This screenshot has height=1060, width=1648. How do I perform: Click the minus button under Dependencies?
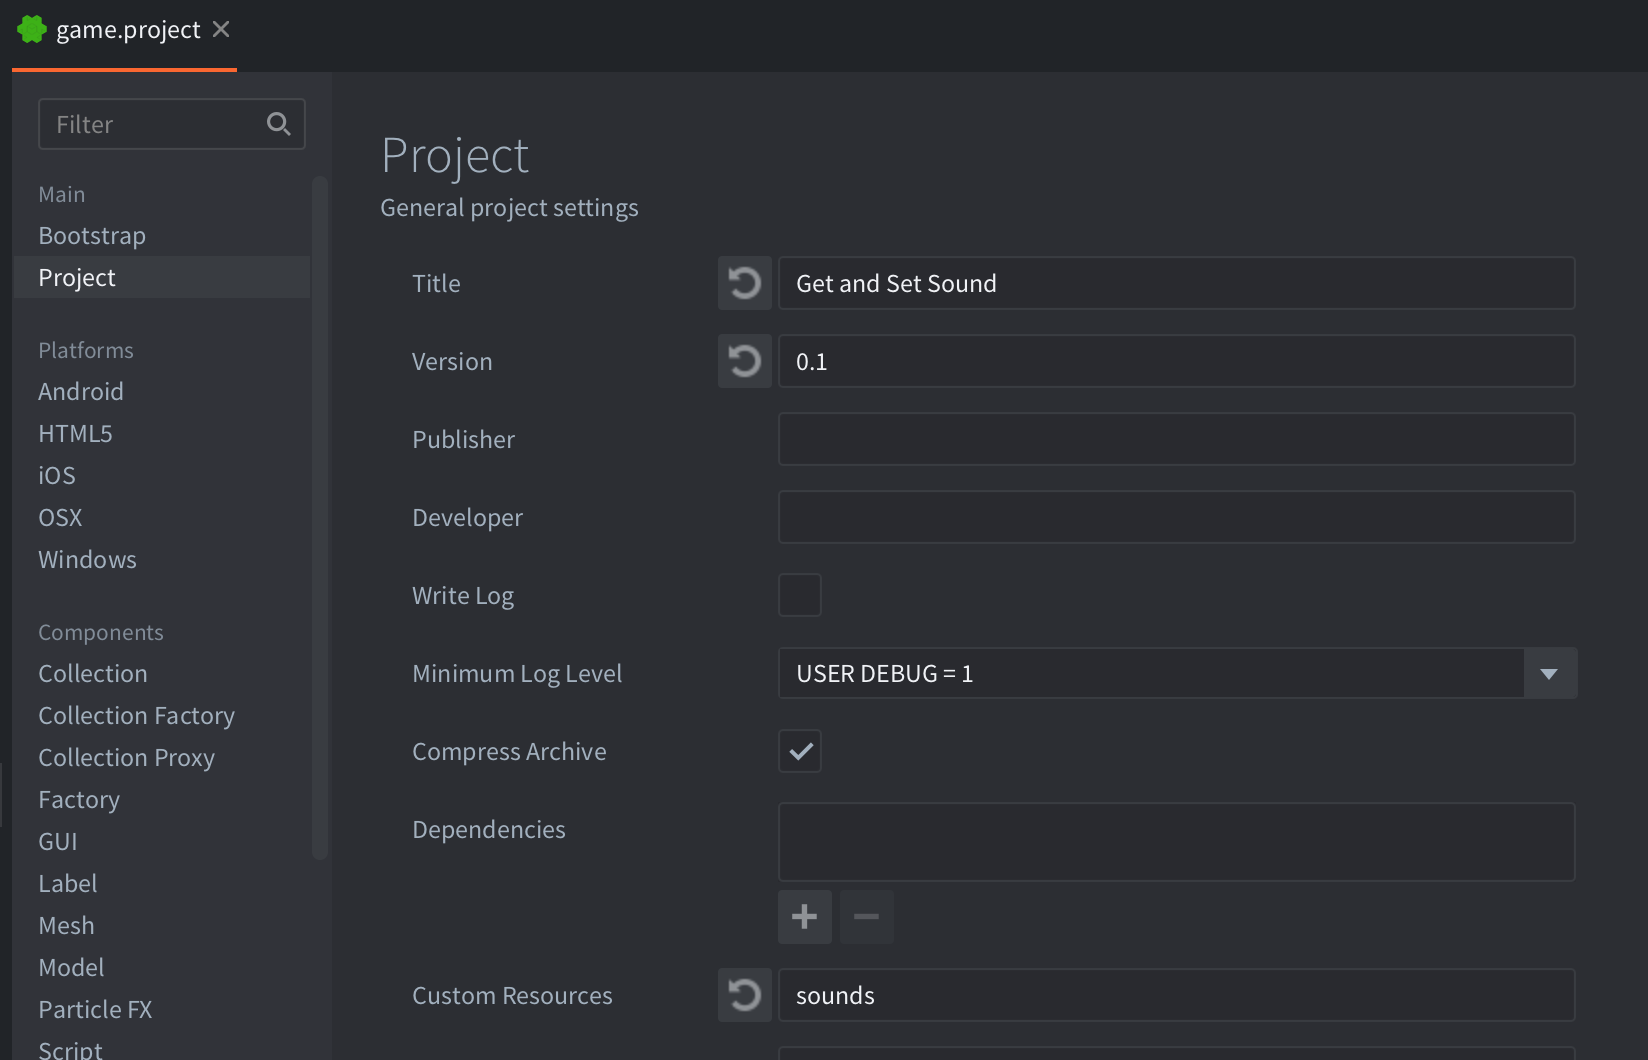866,917
